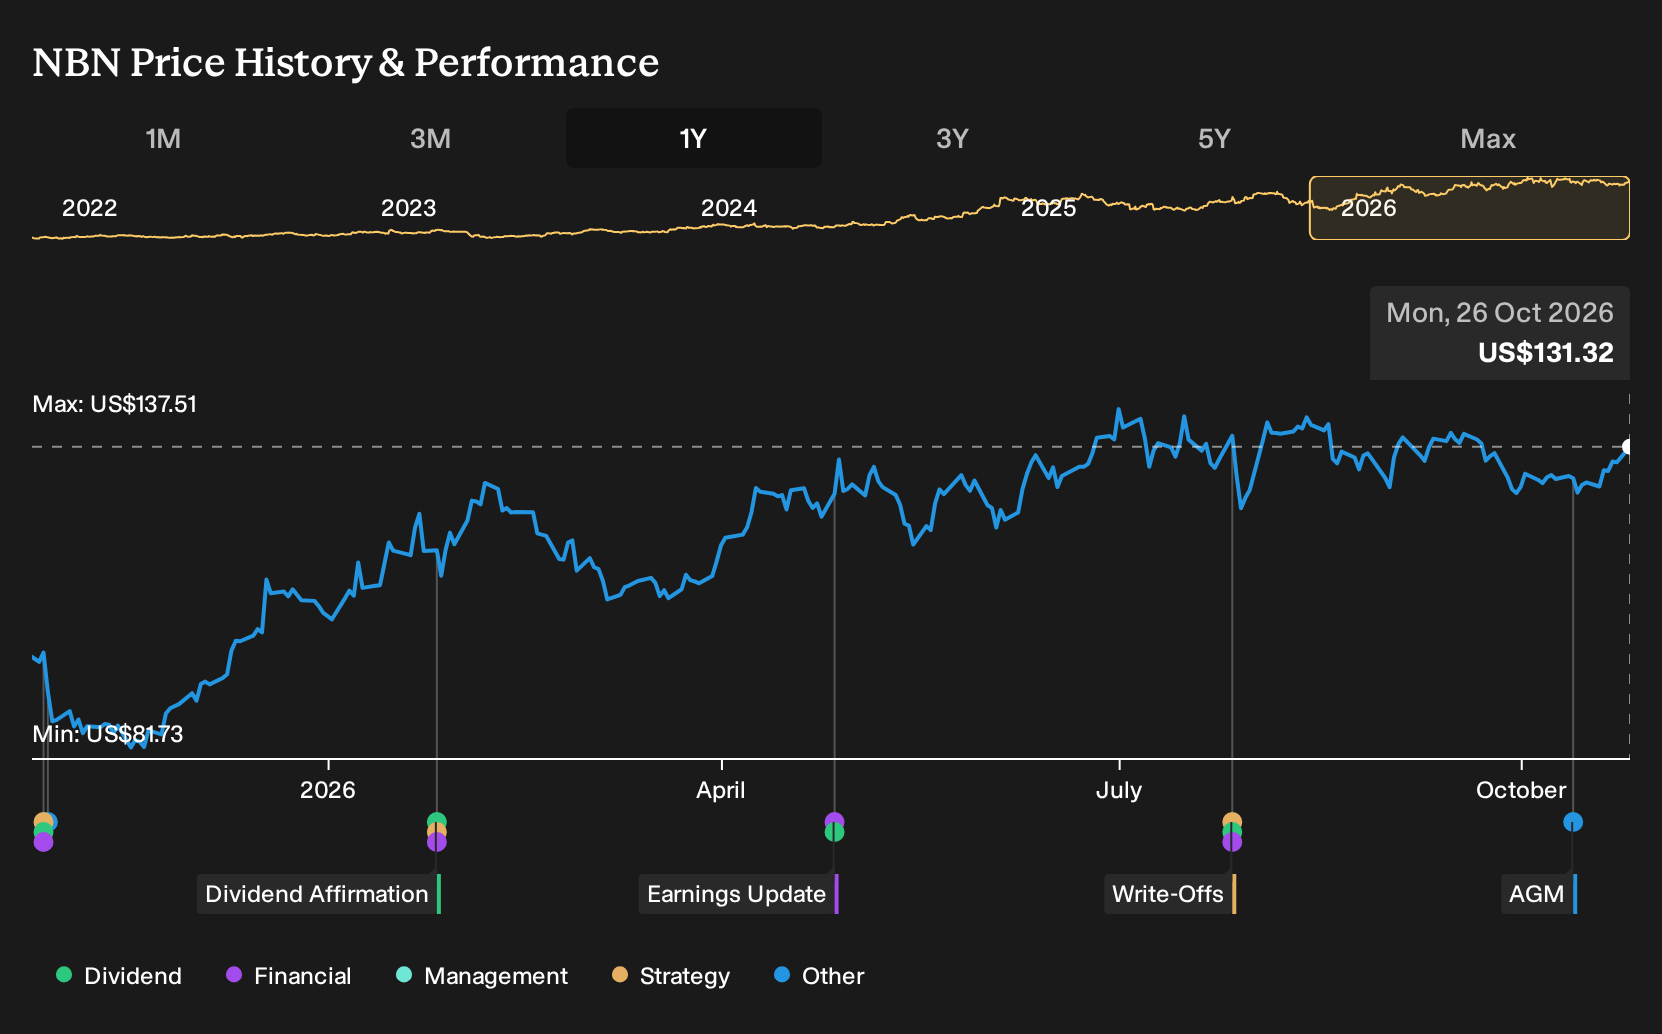The width and height of the screenshot is (1662, 1034).
Task: Click the white endpoint marker on price line
Action: pos(1628,447)
